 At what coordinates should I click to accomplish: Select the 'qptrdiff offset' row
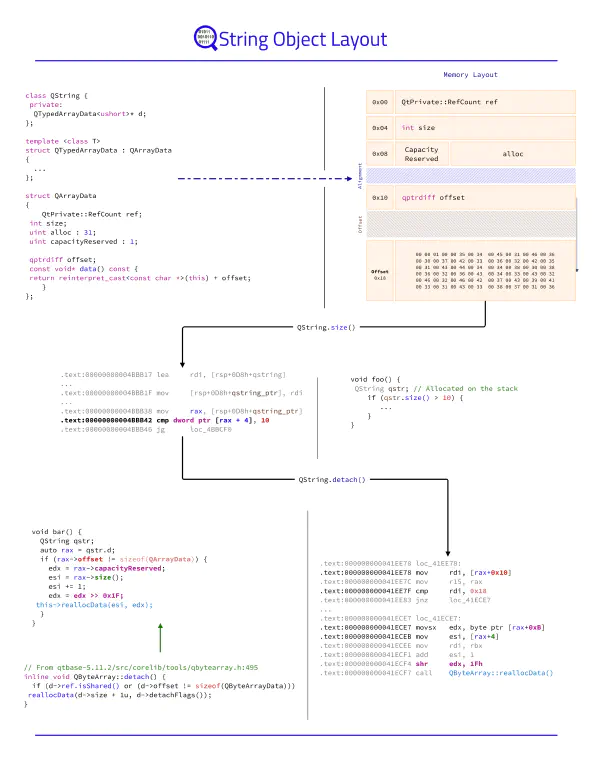pyautogui.click(x=433, y=198)
